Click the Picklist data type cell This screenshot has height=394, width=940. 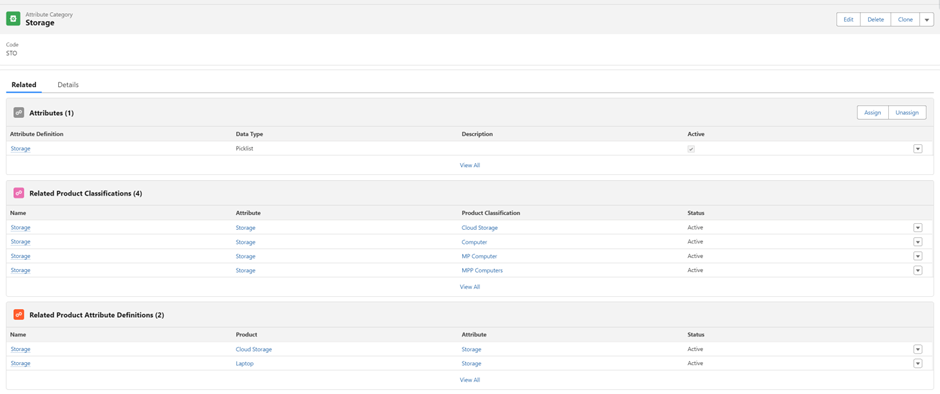245,149
